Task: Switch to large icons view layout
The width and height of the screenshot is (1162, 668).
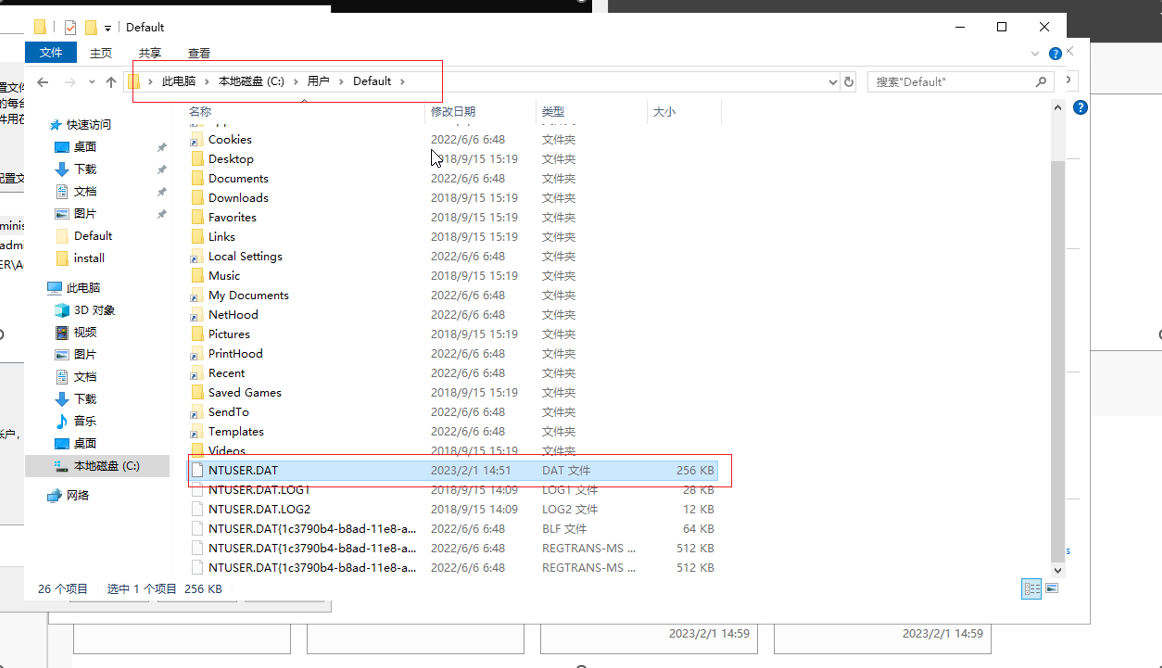Action: point(1052,589)
